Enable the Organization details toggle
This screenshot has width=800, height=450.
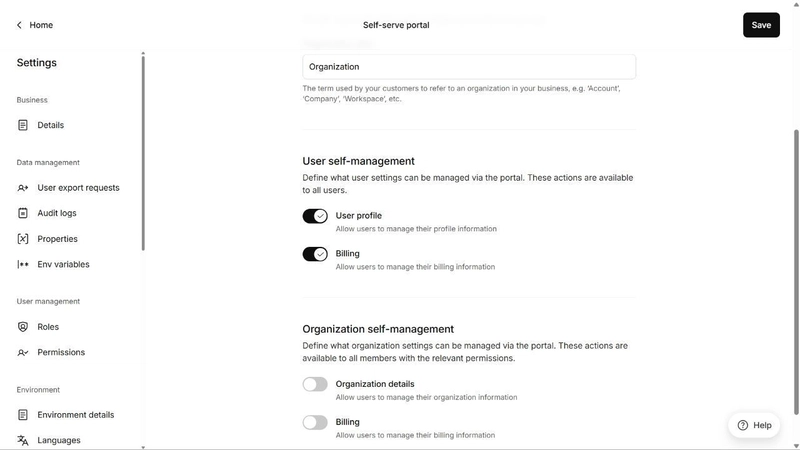(315, 384)
